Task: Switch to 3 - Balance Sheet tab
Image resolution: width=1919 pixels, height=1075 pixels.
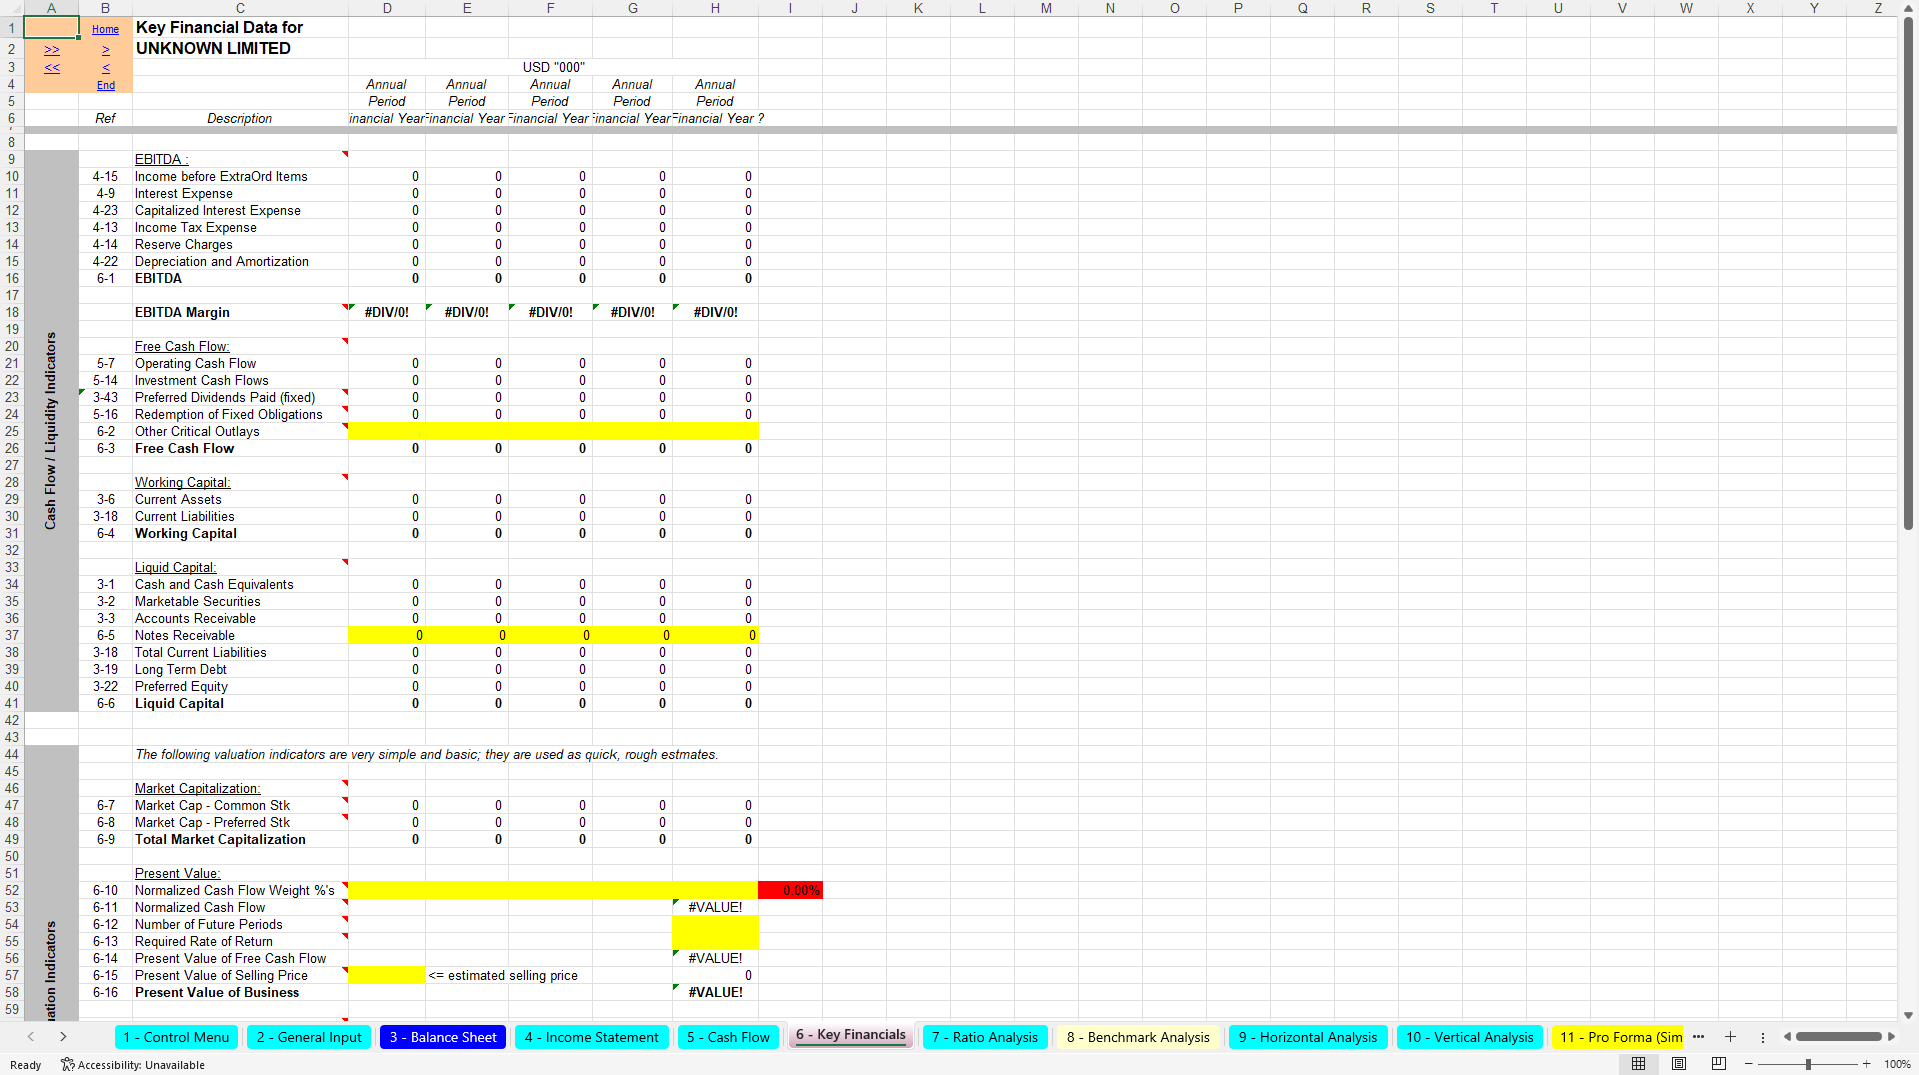Action: coord(443,1037)
